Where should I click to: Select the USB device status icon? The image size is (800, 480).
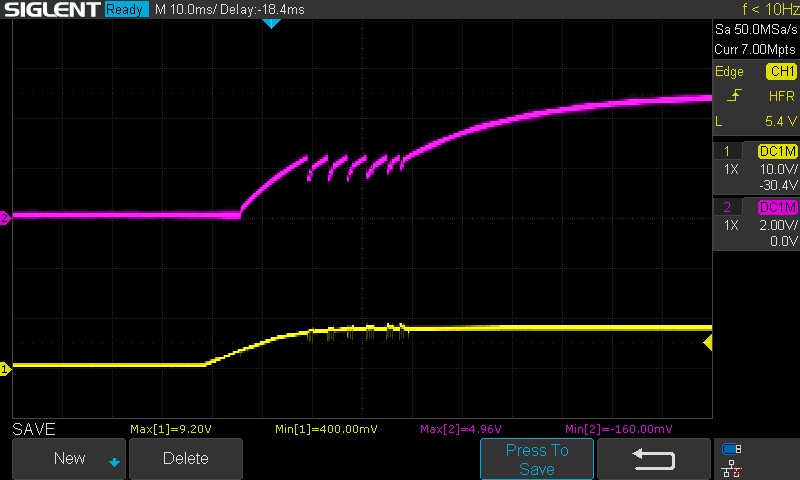[732, 449]
